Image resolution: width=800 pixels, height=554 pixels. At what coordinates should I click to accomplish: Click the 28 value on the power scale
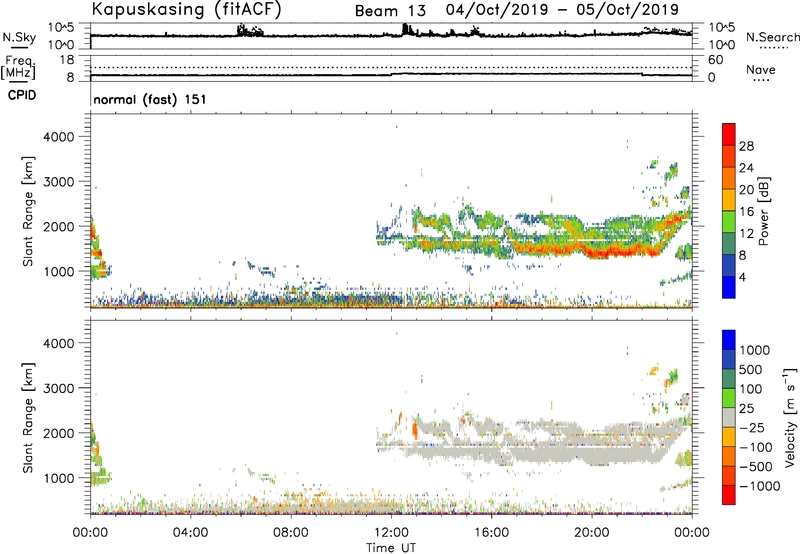(746, 146)
